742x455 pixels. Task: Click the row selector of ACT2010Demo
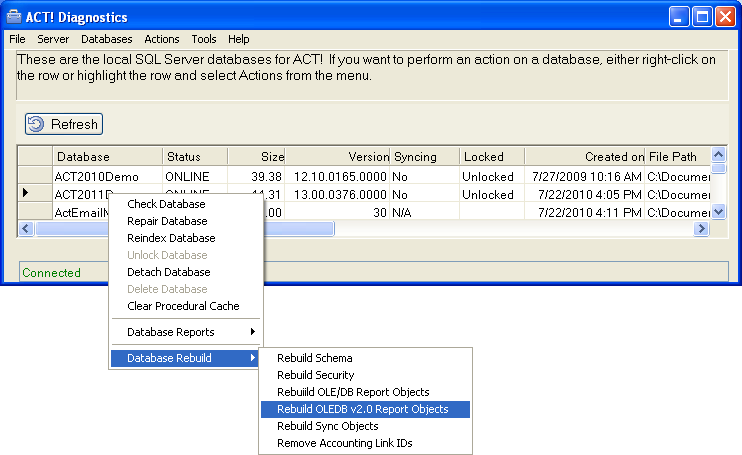pos(35,175)
